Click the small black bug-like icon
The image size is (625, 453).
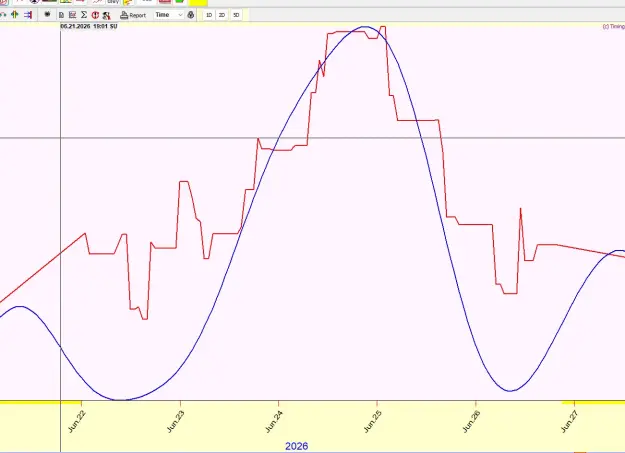pyautogui.click(x=47, y=14)
